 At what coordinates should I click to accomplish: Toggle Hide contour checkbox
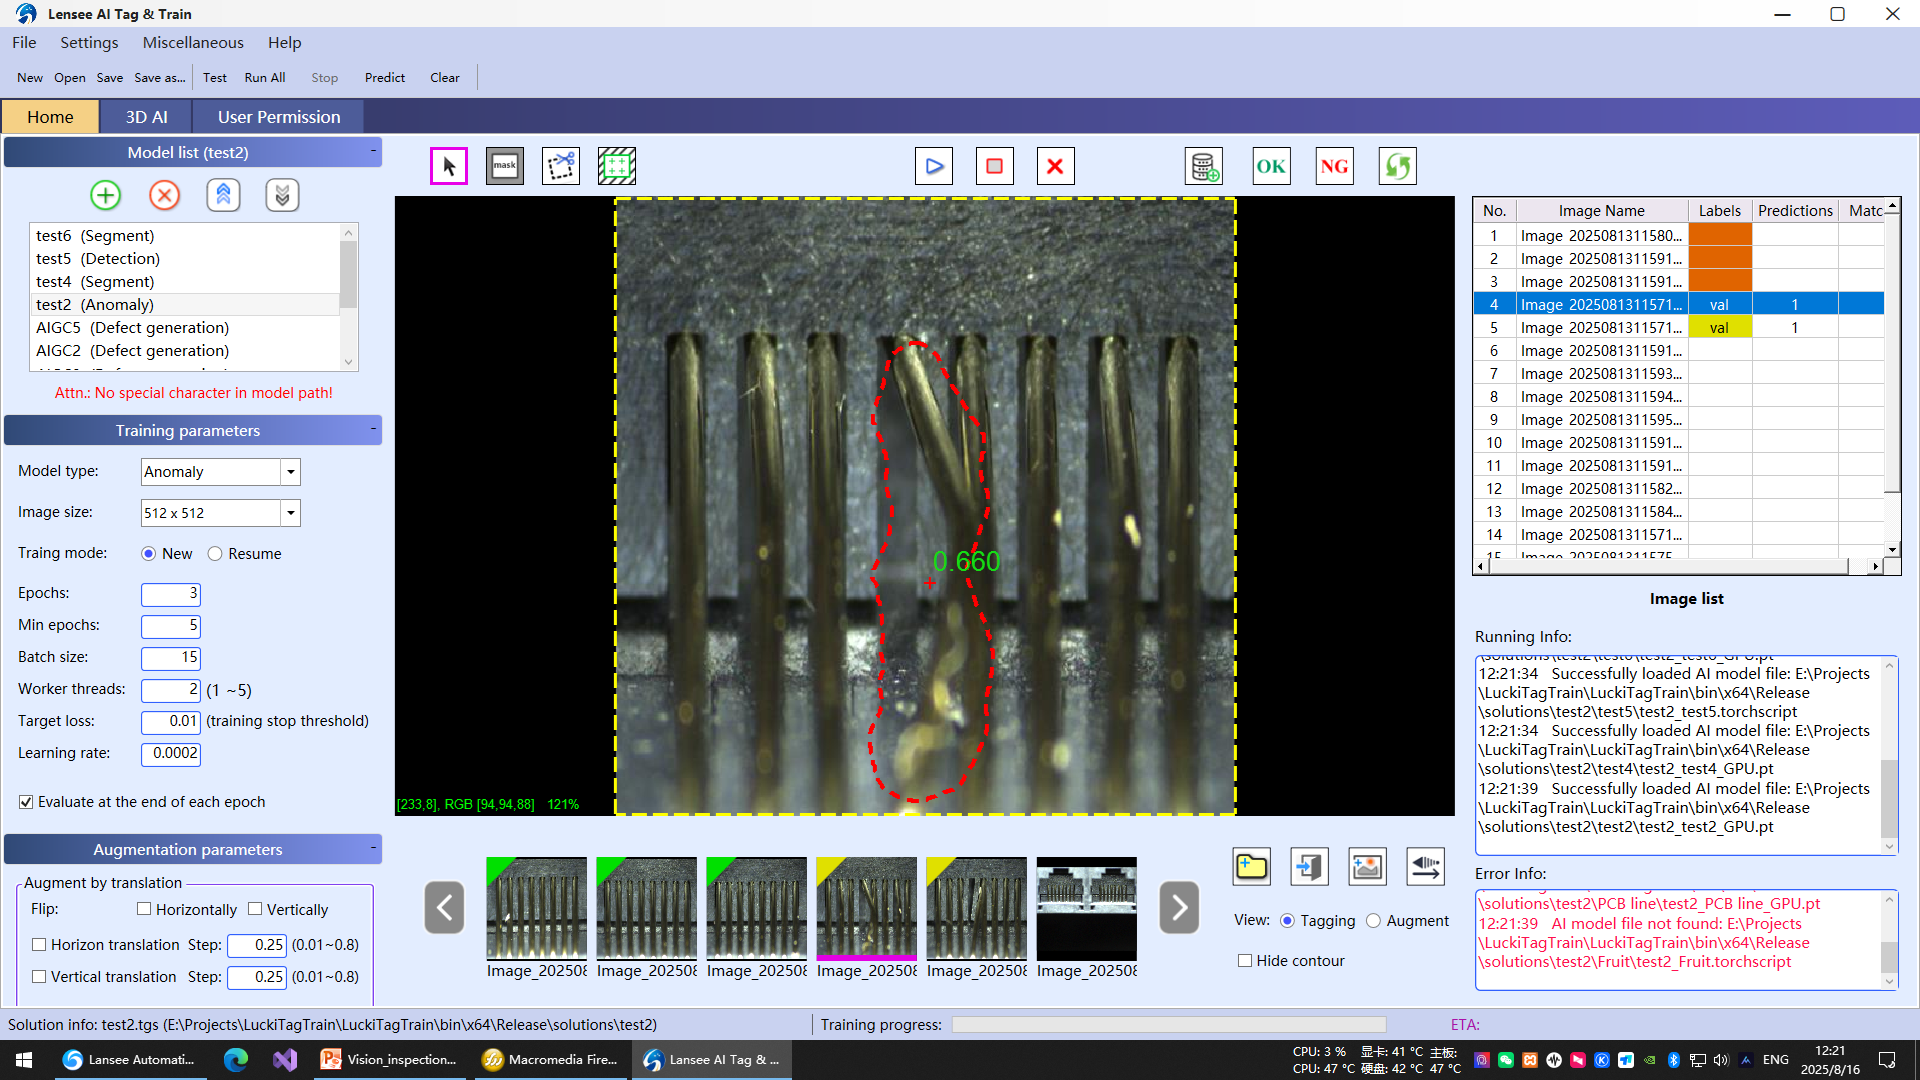point(1245,960)
